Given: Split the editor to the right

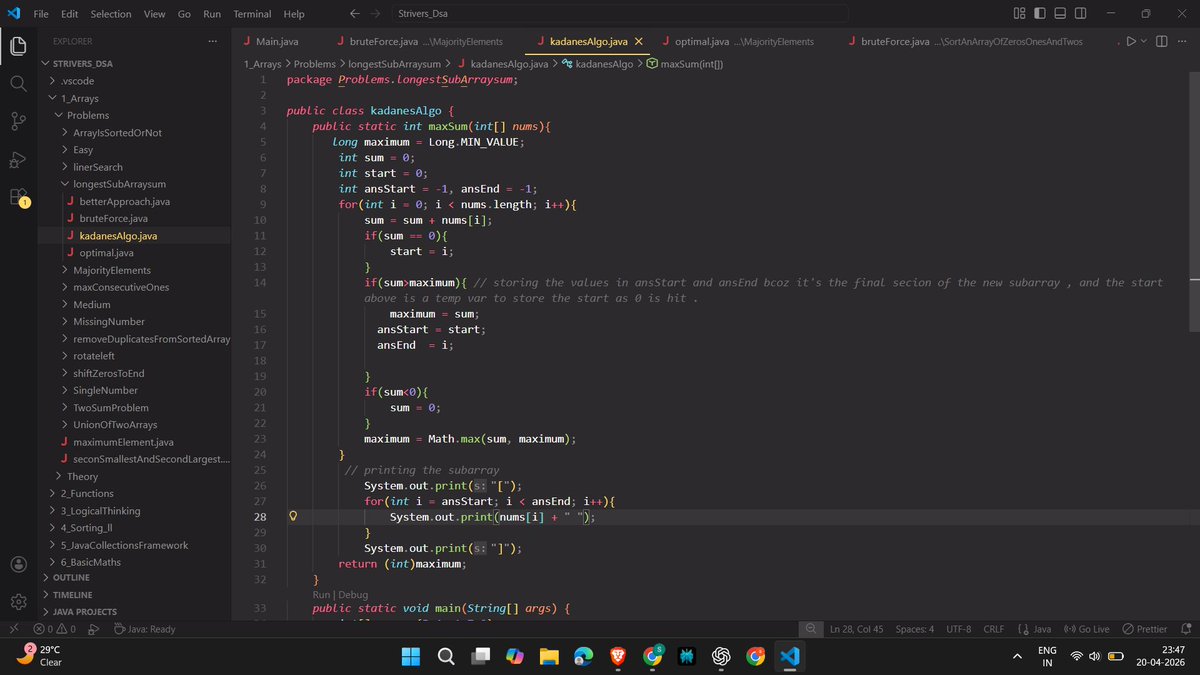Looking at the screenshot, I should (x=1162, y=42).
